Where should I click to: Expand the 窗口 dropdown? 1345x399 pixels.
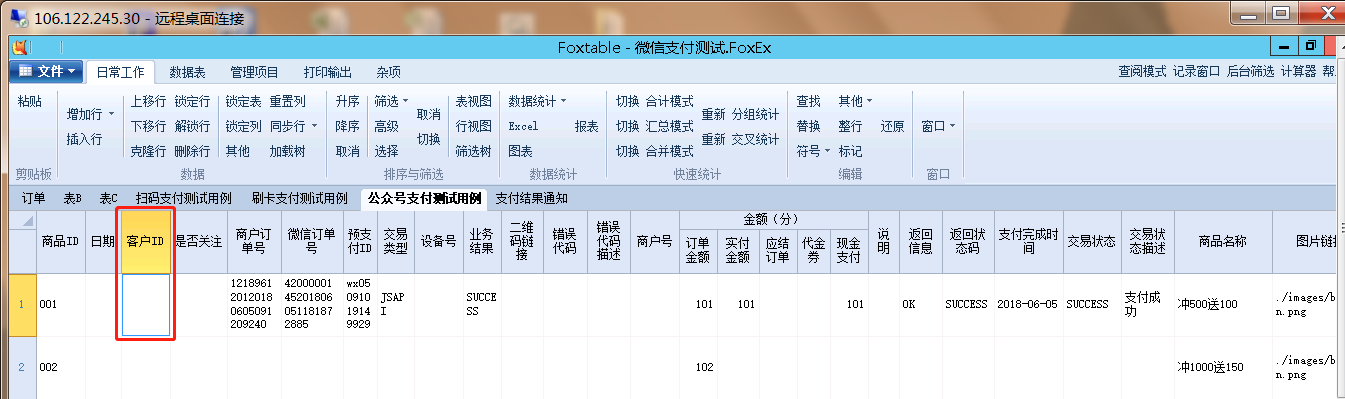click(x=938, y=126)
